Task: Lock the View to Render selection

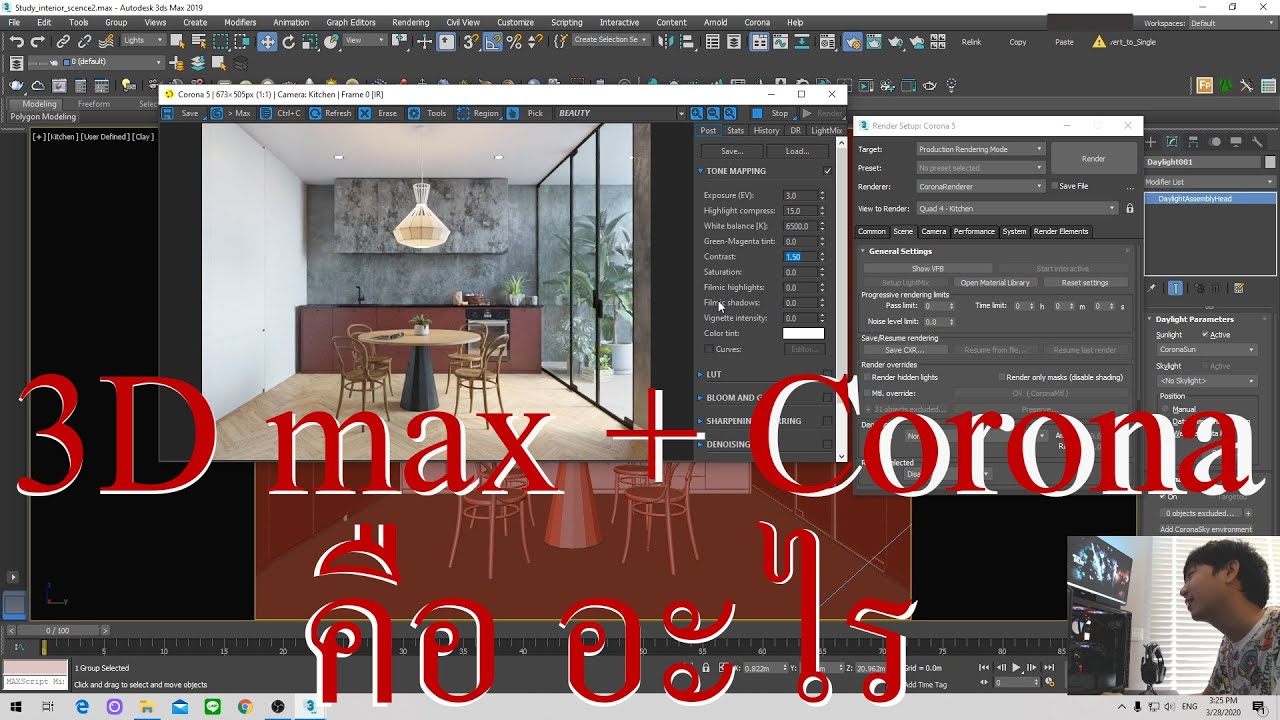Action: click(1130, 209)
